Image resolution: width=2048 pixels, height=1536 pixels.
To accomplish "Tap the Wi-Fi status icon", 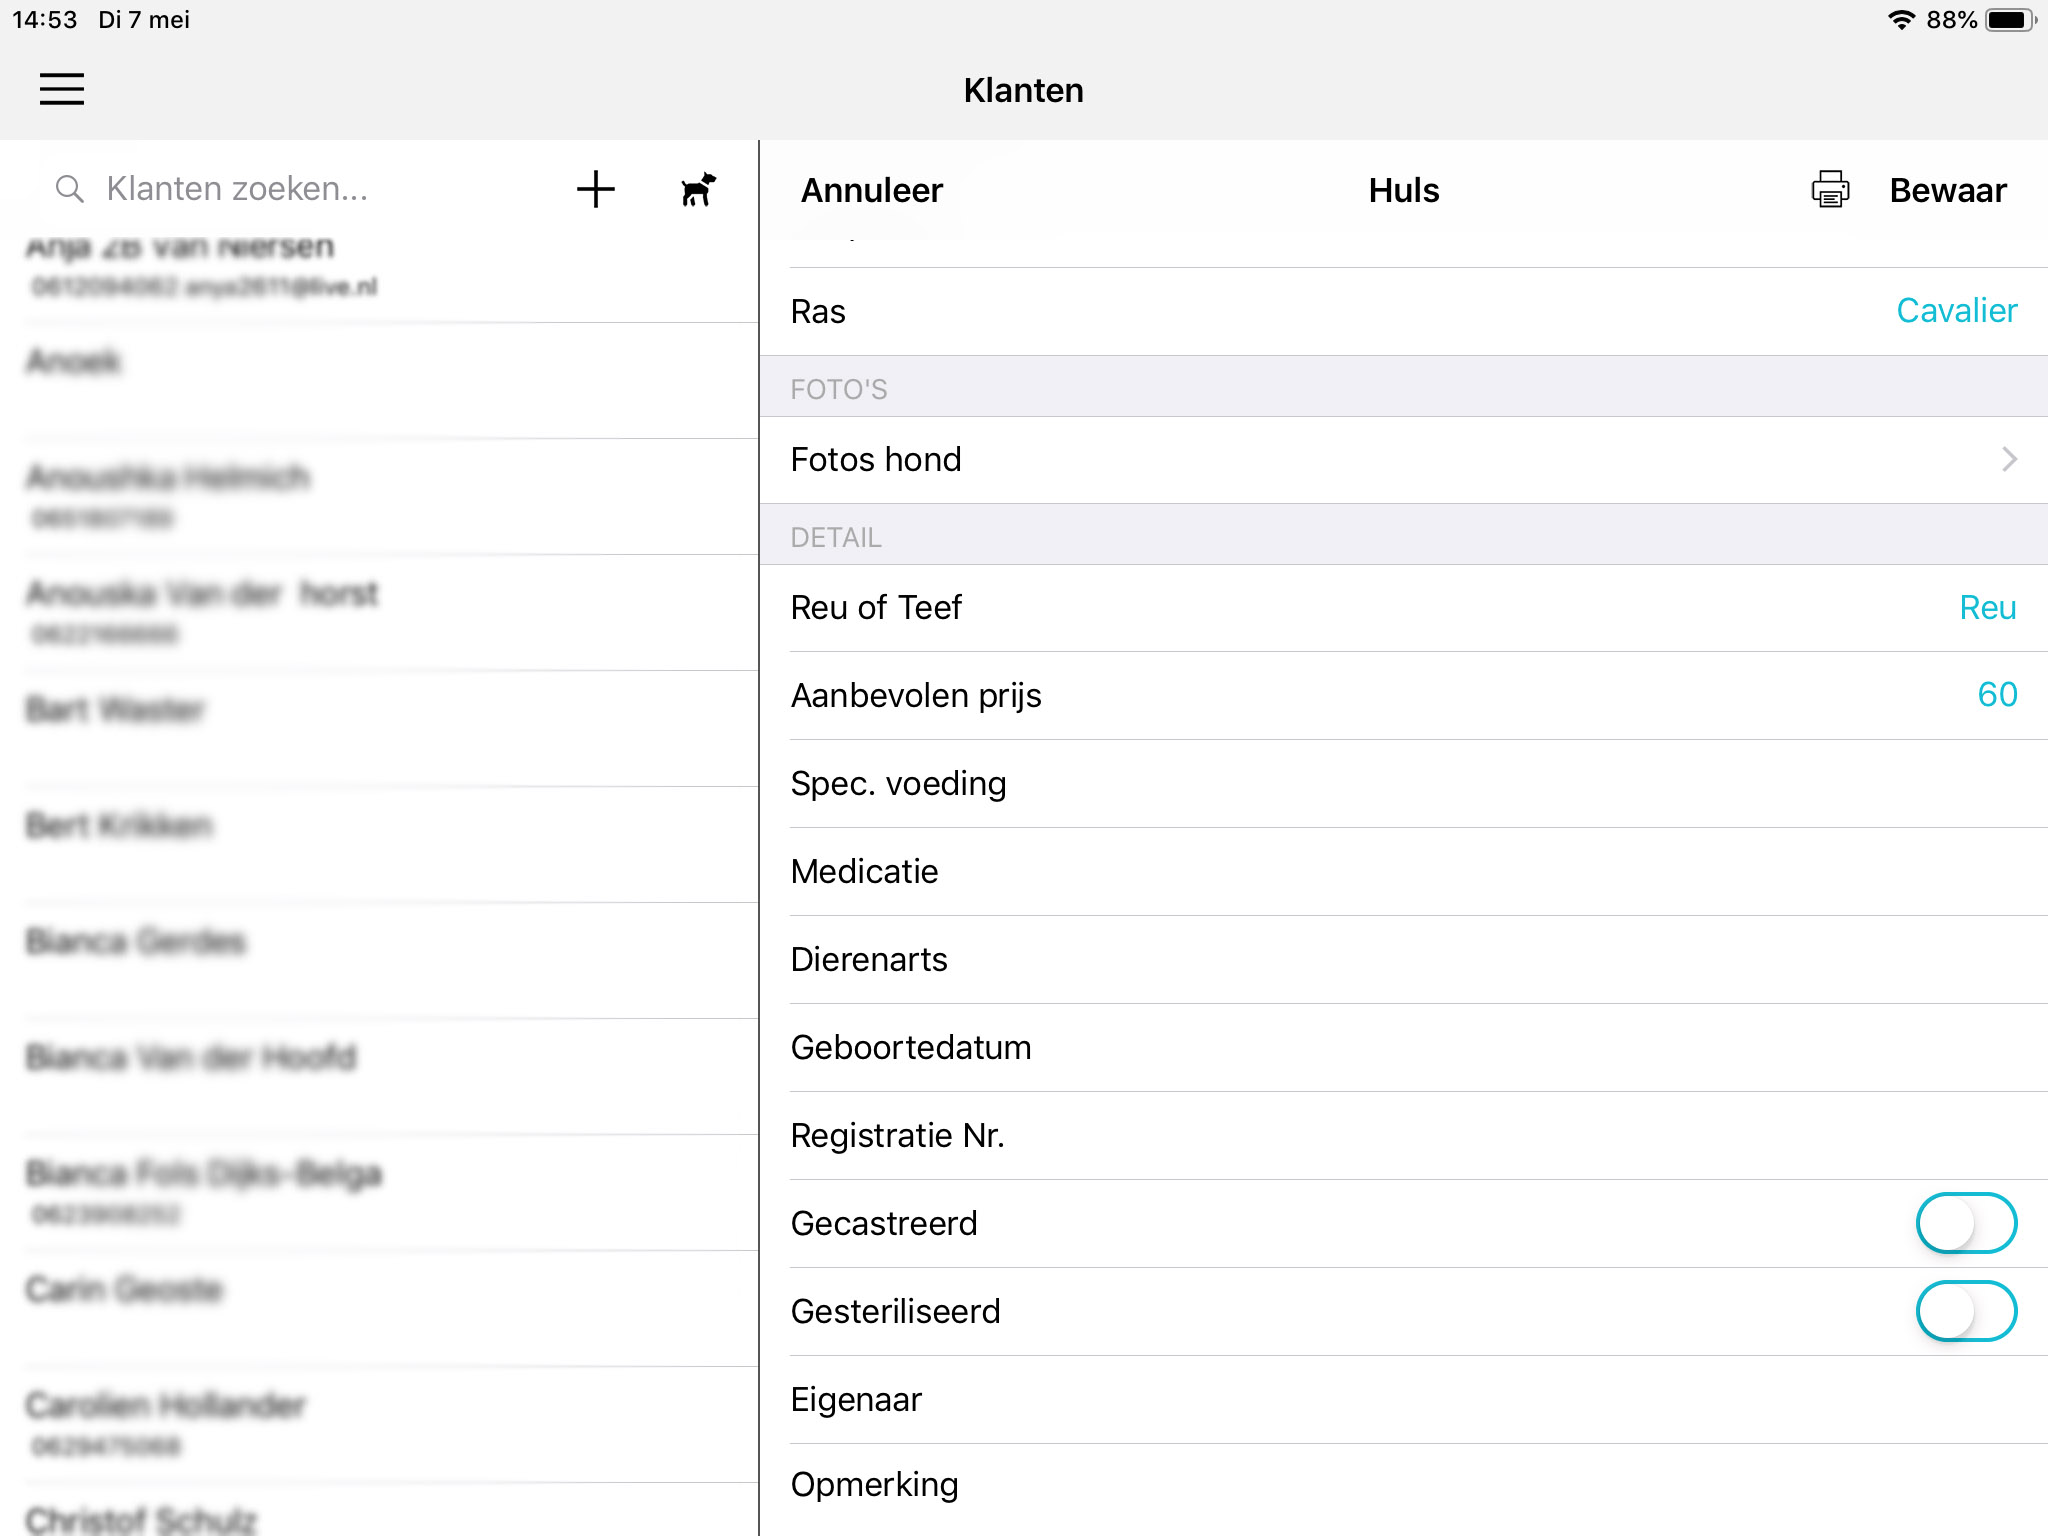I will pos(1900,20).
